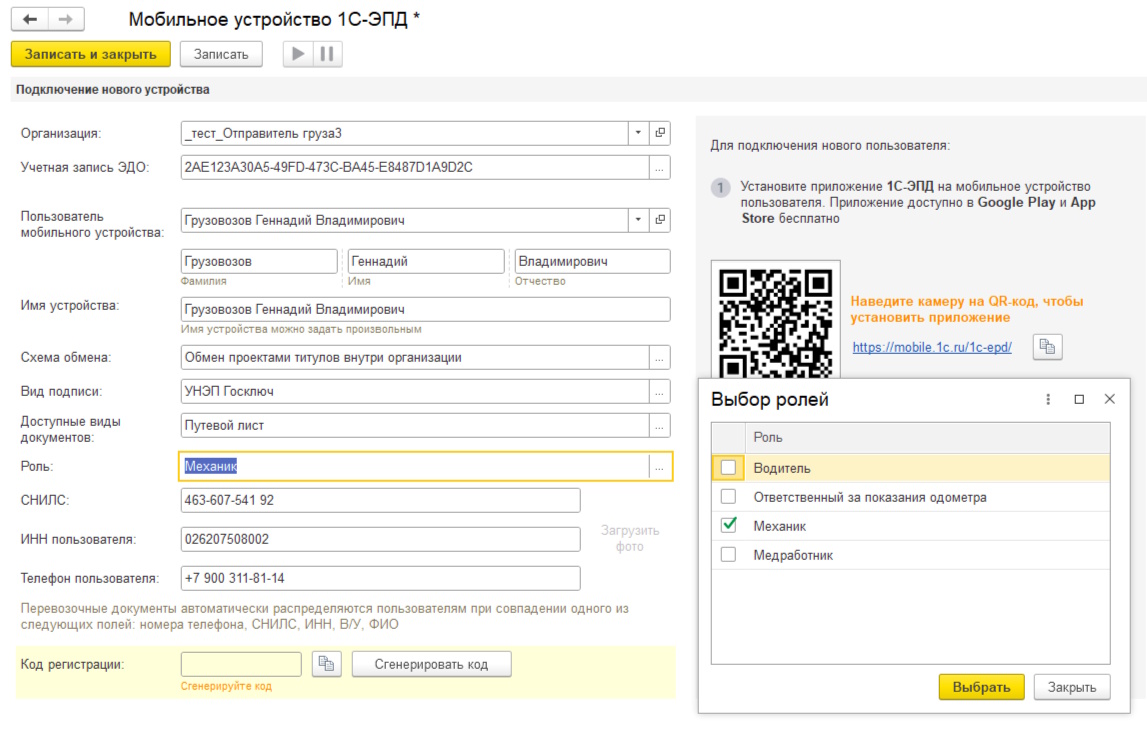Click the forward navigation arrow

tap(66, 19)
